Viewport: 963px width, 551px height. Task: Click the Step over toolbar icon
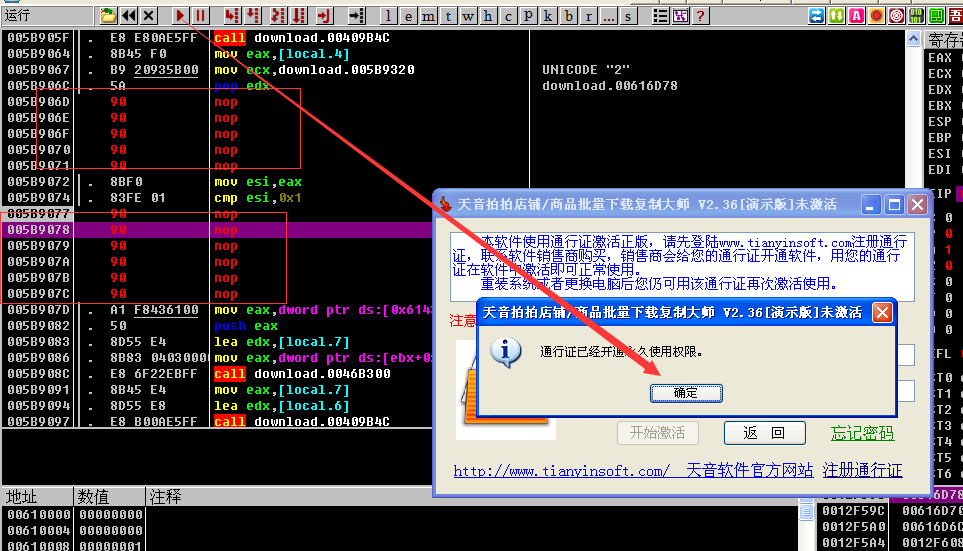(254, 16)
